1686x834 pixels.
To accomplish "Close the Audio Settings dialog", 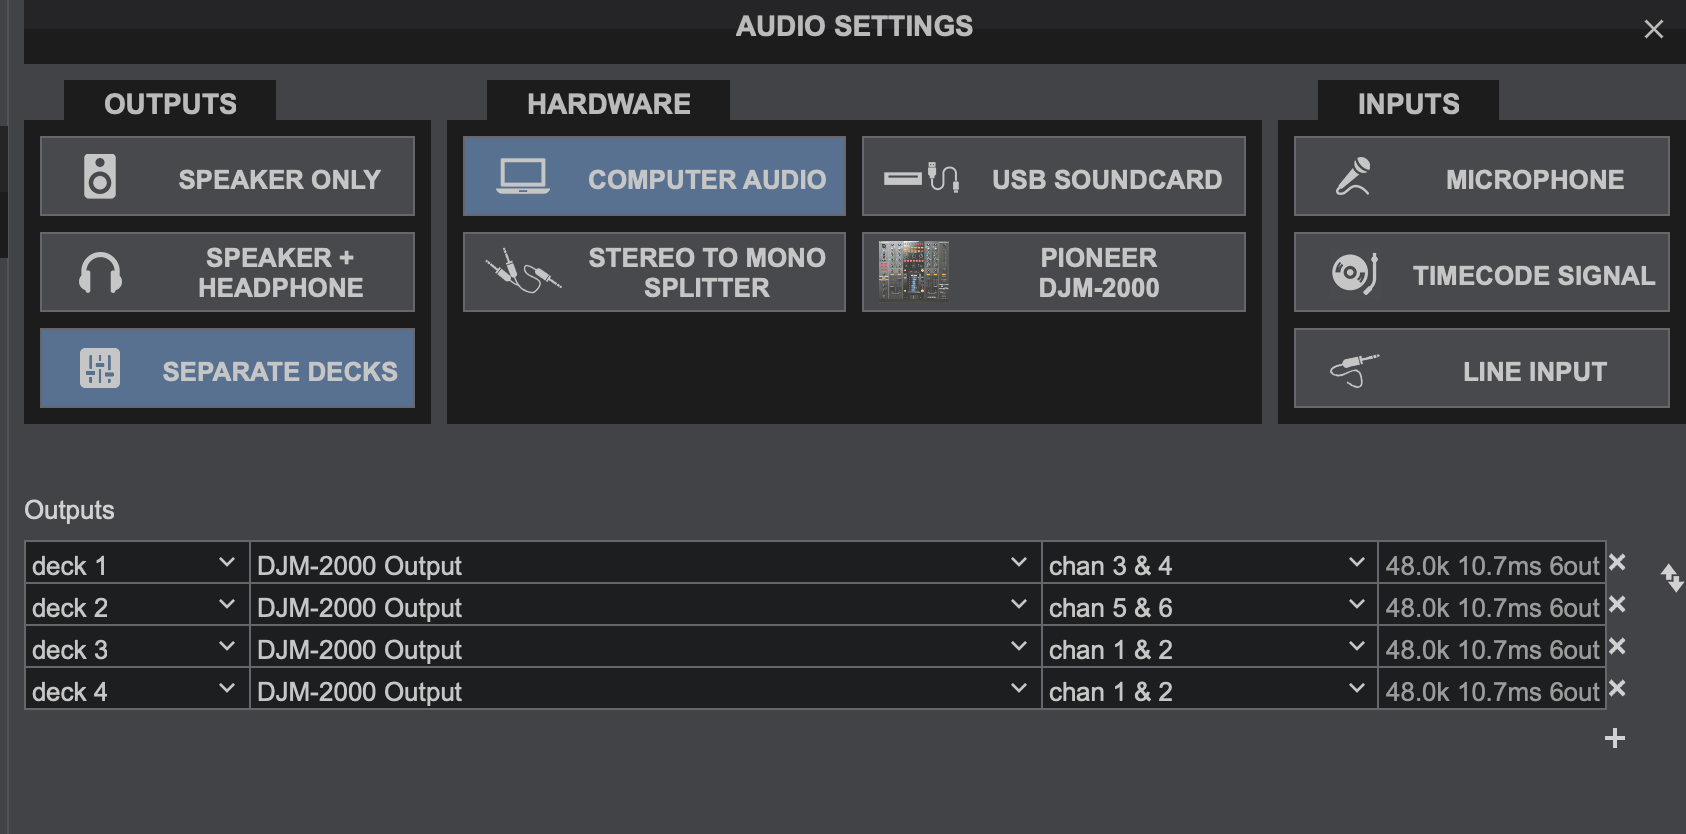I will pyautogui.click(x=1654, y=29).
